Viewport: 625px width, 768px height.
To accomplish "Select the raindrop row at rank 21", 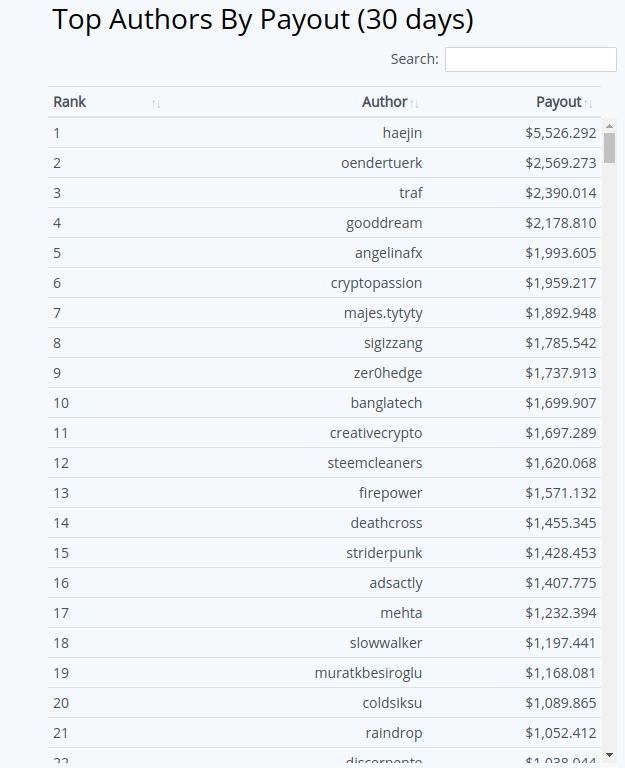I will click(392, 733).
